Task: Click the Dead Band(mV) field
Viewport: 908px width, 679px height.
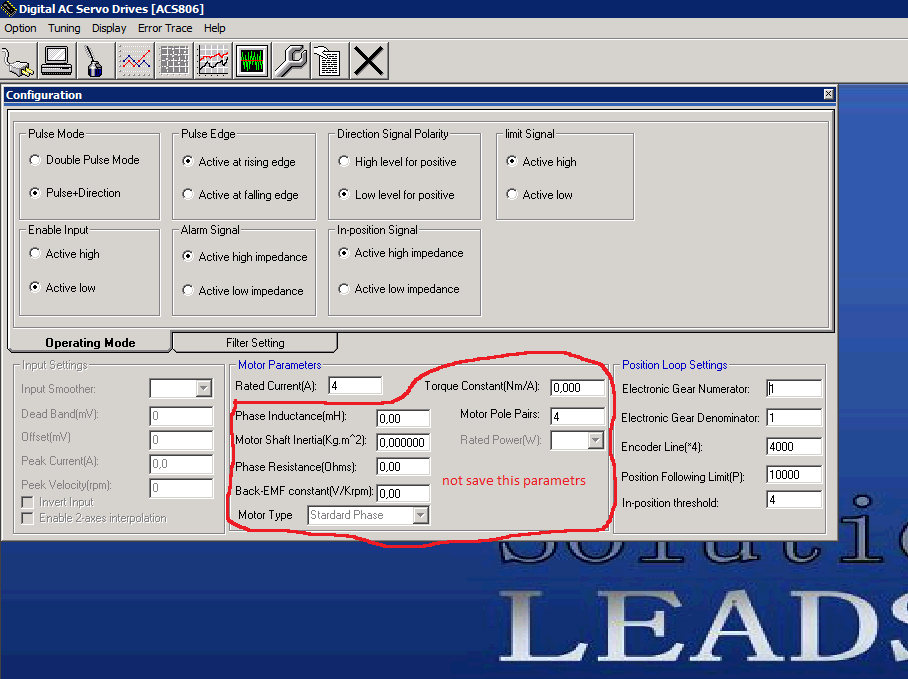Action: [181, 416]
